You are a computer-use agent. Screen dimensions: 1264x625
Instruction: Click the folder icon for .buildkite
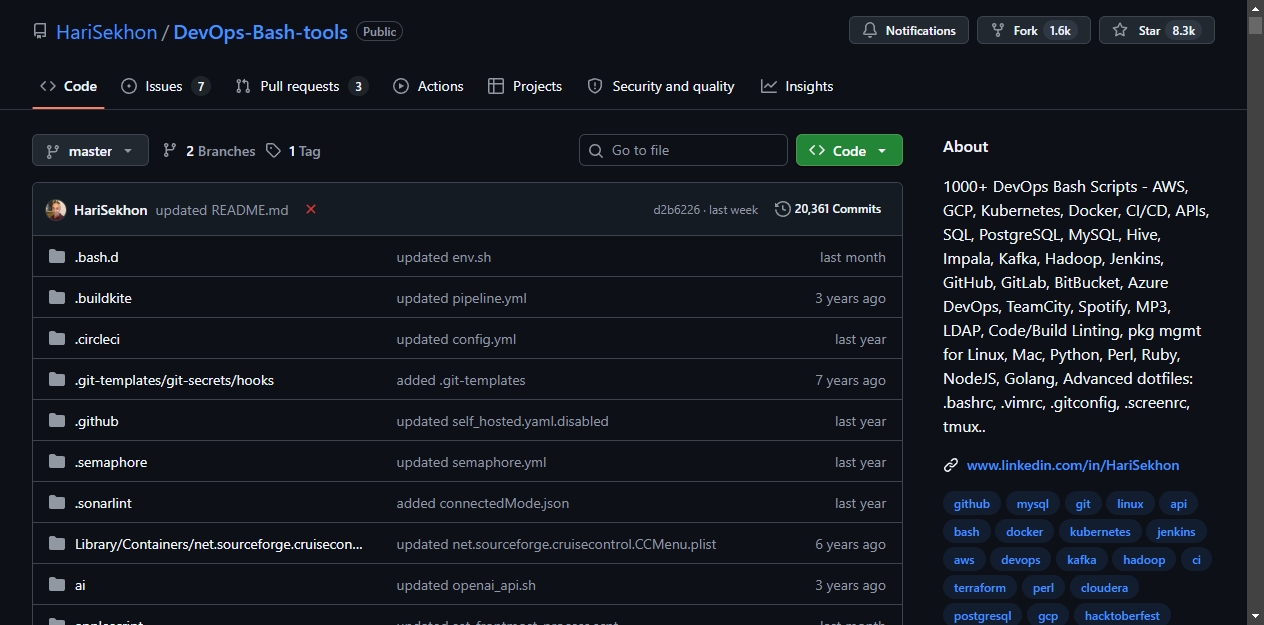click(x=57, y=298)
